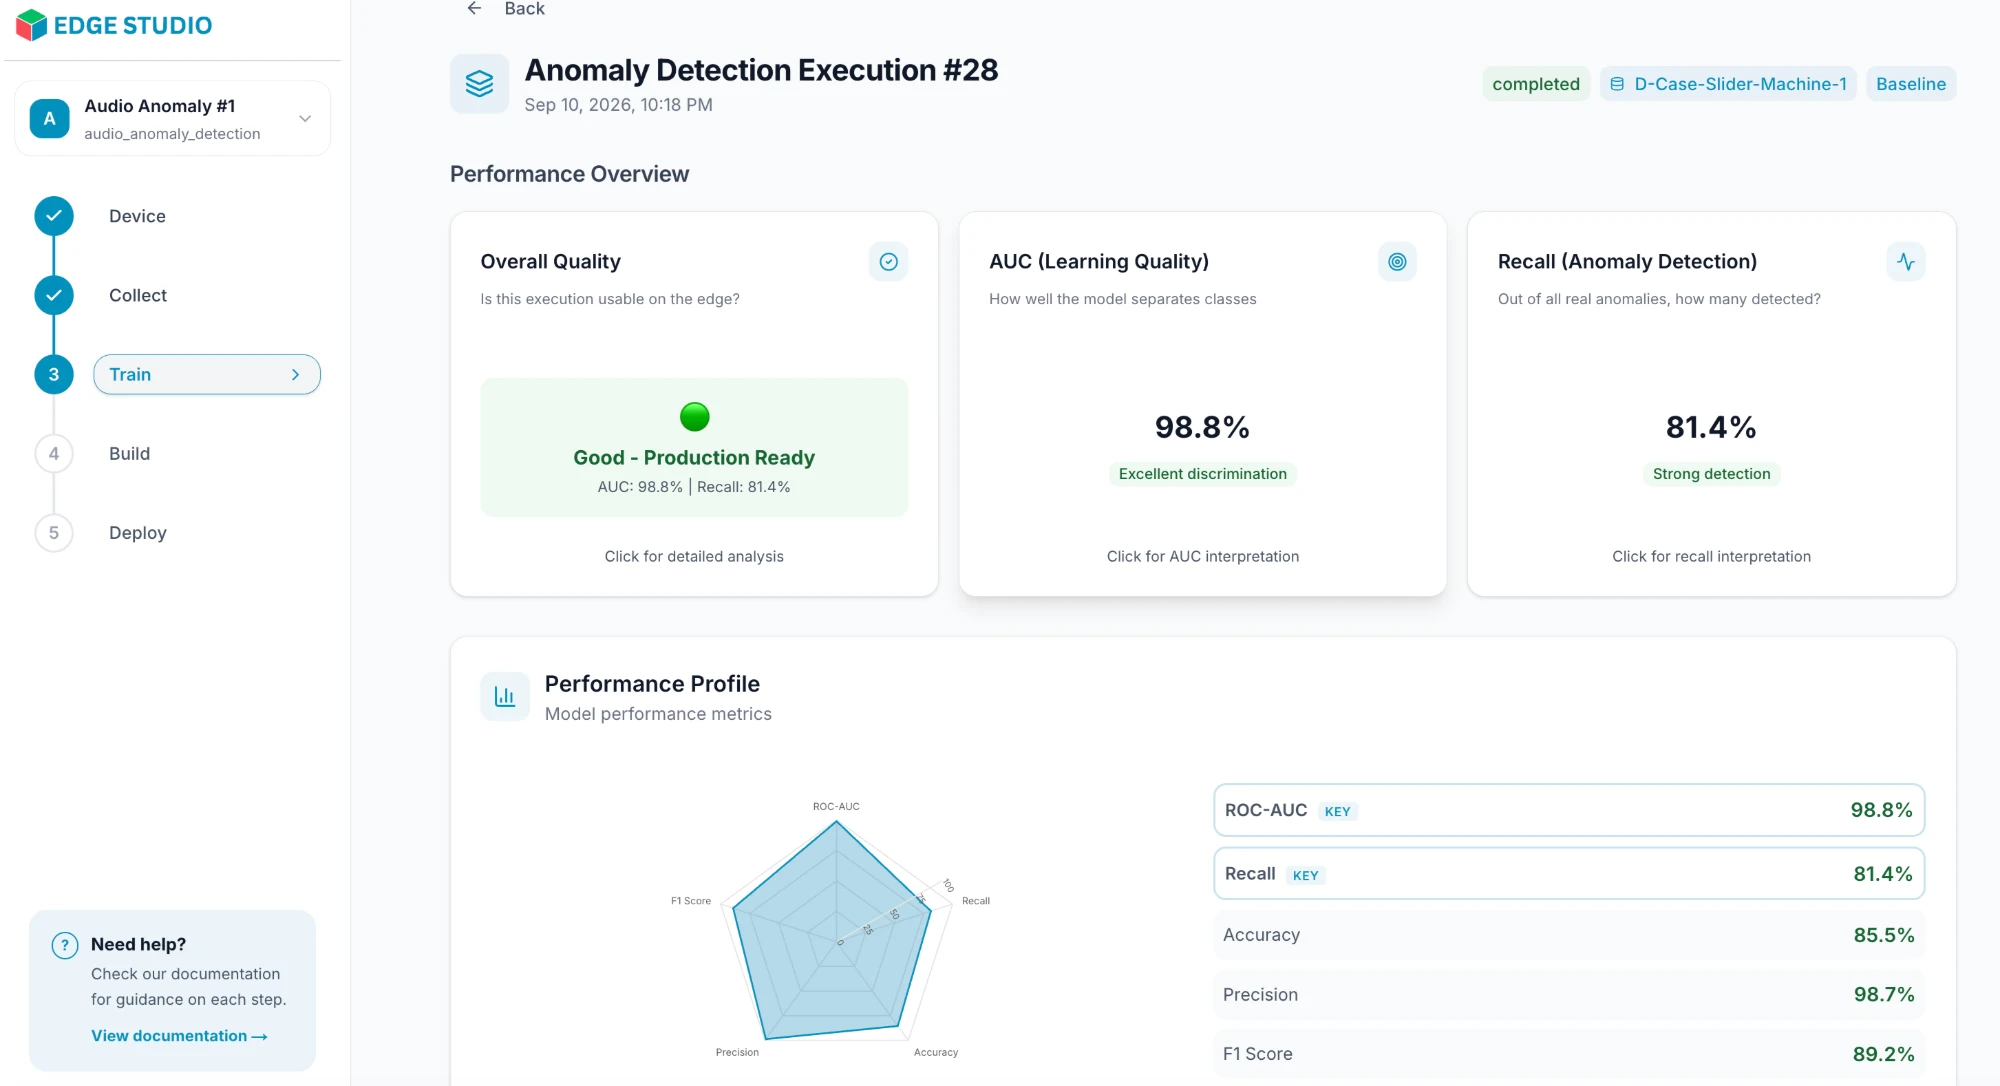Click the checkmark icon on Overall Quality card

coord(888,262)
